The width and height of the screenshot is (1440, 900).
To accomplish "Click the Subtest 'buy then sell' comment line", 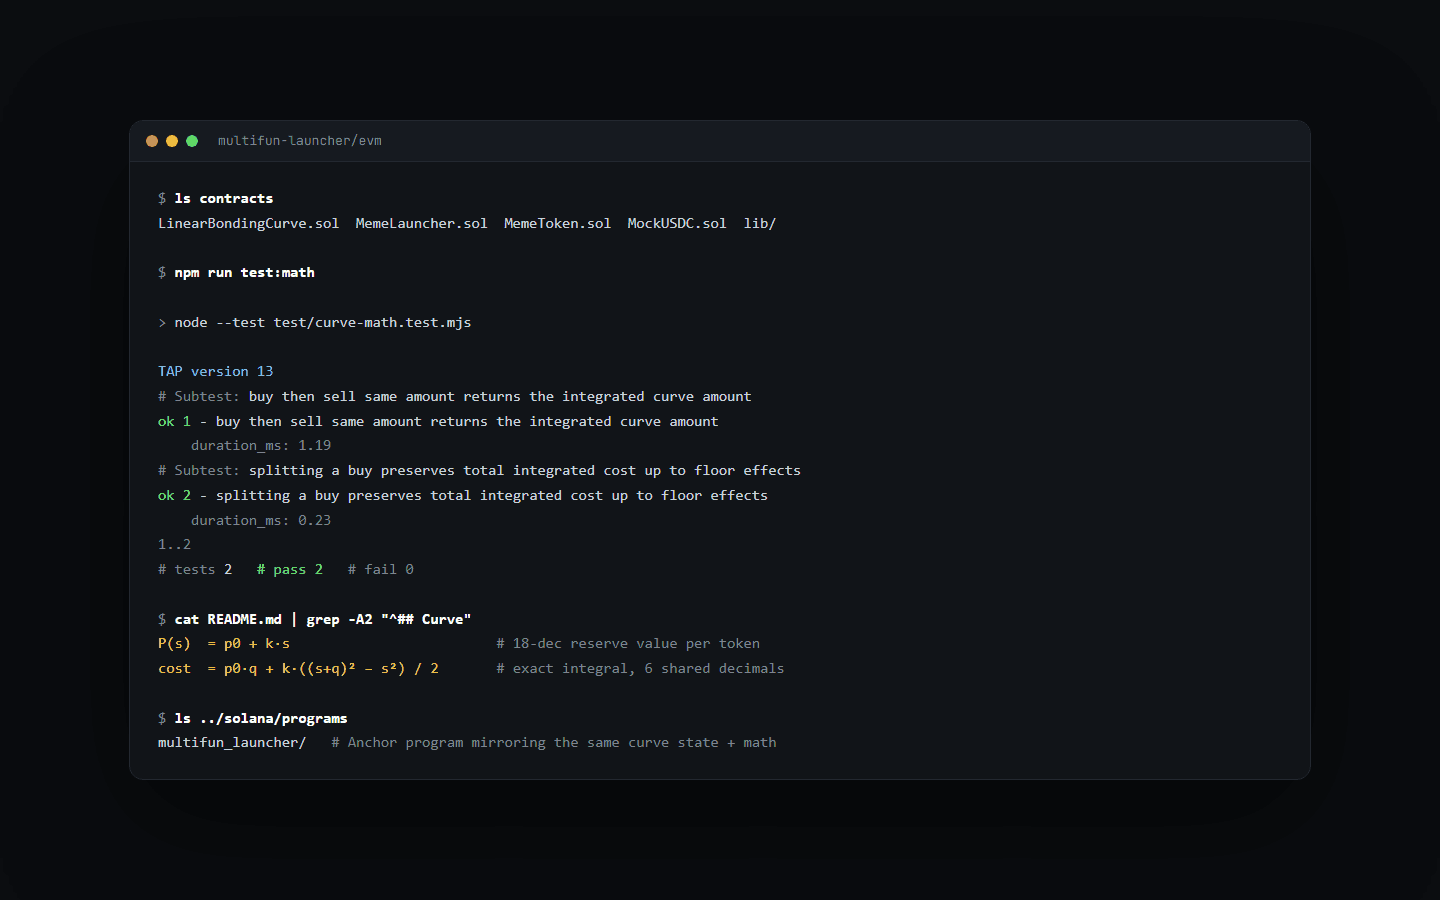I will pyautogui.click(x=455, y=396).
